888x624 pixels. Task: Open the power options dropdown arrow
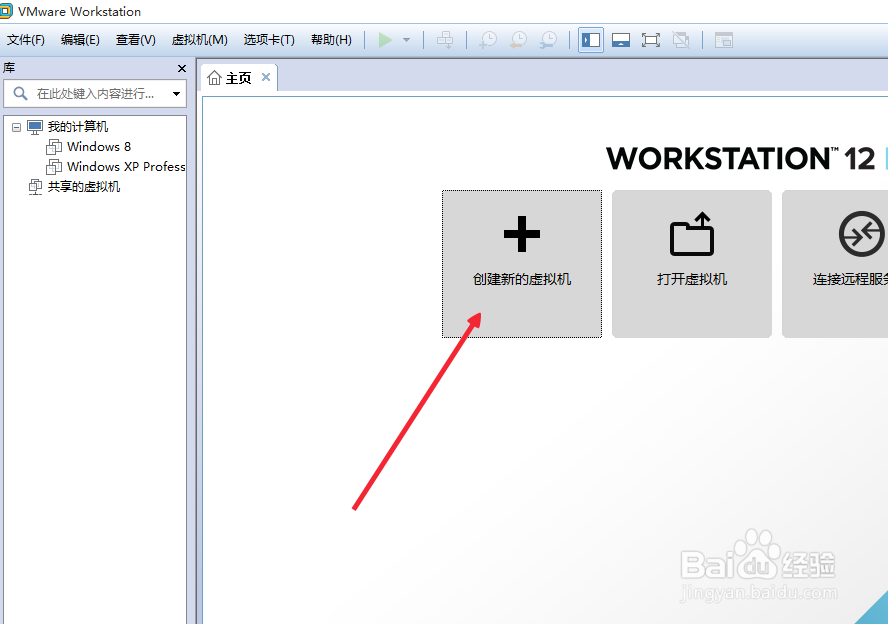pyautogui.click(x=406, y=40)
